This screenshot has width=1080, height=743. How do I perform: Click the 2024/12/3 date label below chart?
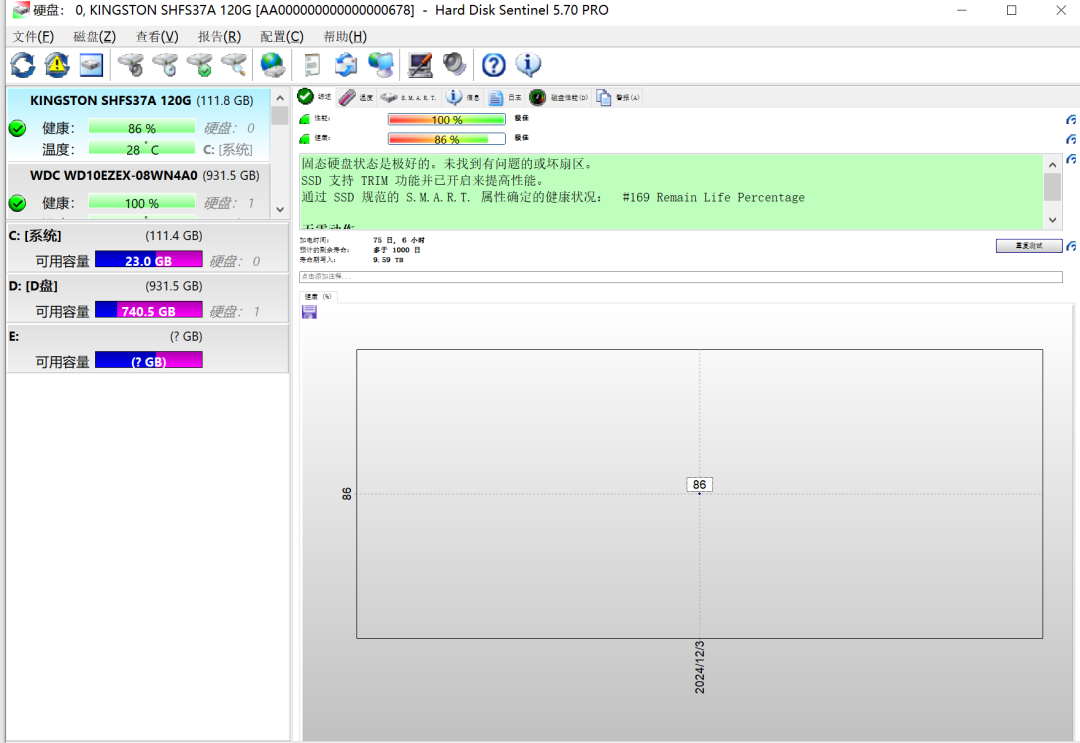coord(699,667)
